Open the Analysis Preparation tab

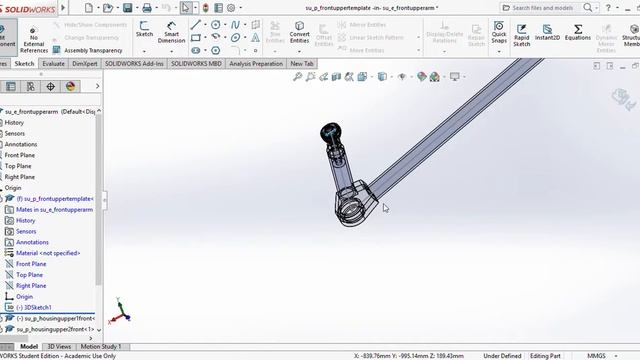[256, 63]
